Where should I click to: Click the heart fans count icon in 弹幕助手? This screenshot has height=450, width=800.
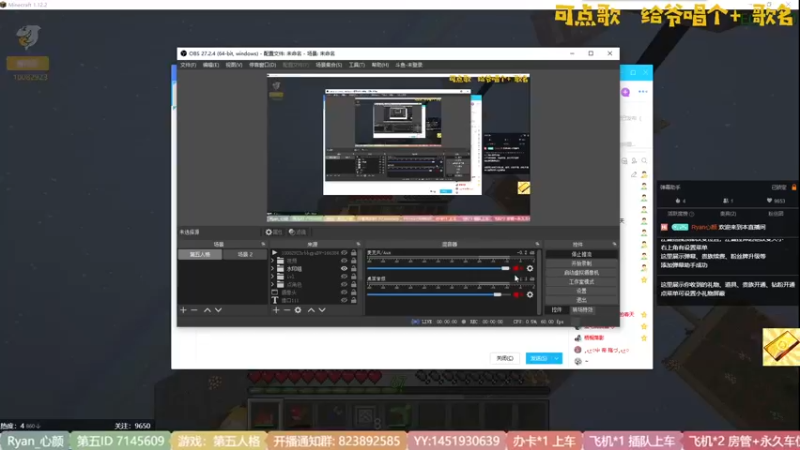[769, 201]
